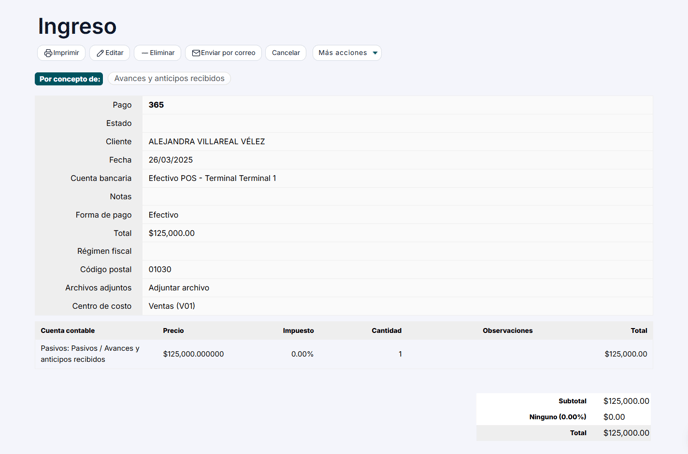Click the Avances y anticipos recibidos tag
The height and width of the screenshot is (454, 688).
[169, 79]
